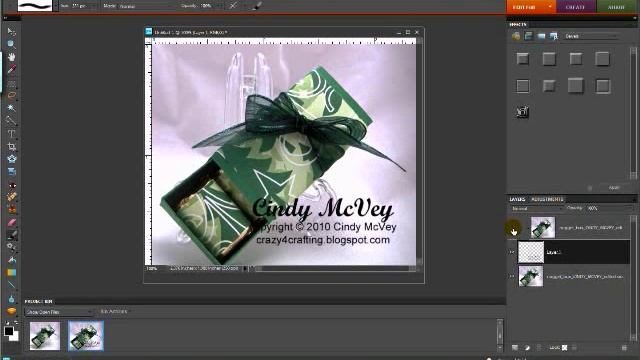Click Create Adjustment Layer icon
Image resolution: width=640 pixels, height=360 pixels.
pos(527,348)
